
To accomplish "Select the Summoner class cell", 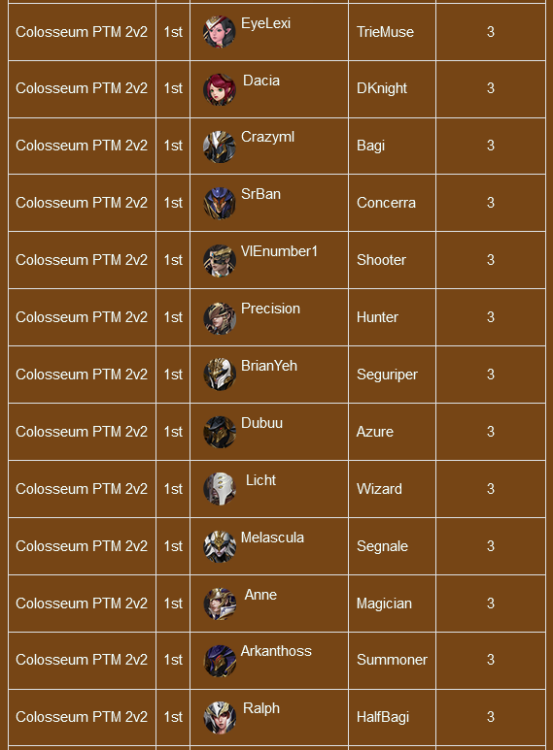I will click(x=392, y=660).
